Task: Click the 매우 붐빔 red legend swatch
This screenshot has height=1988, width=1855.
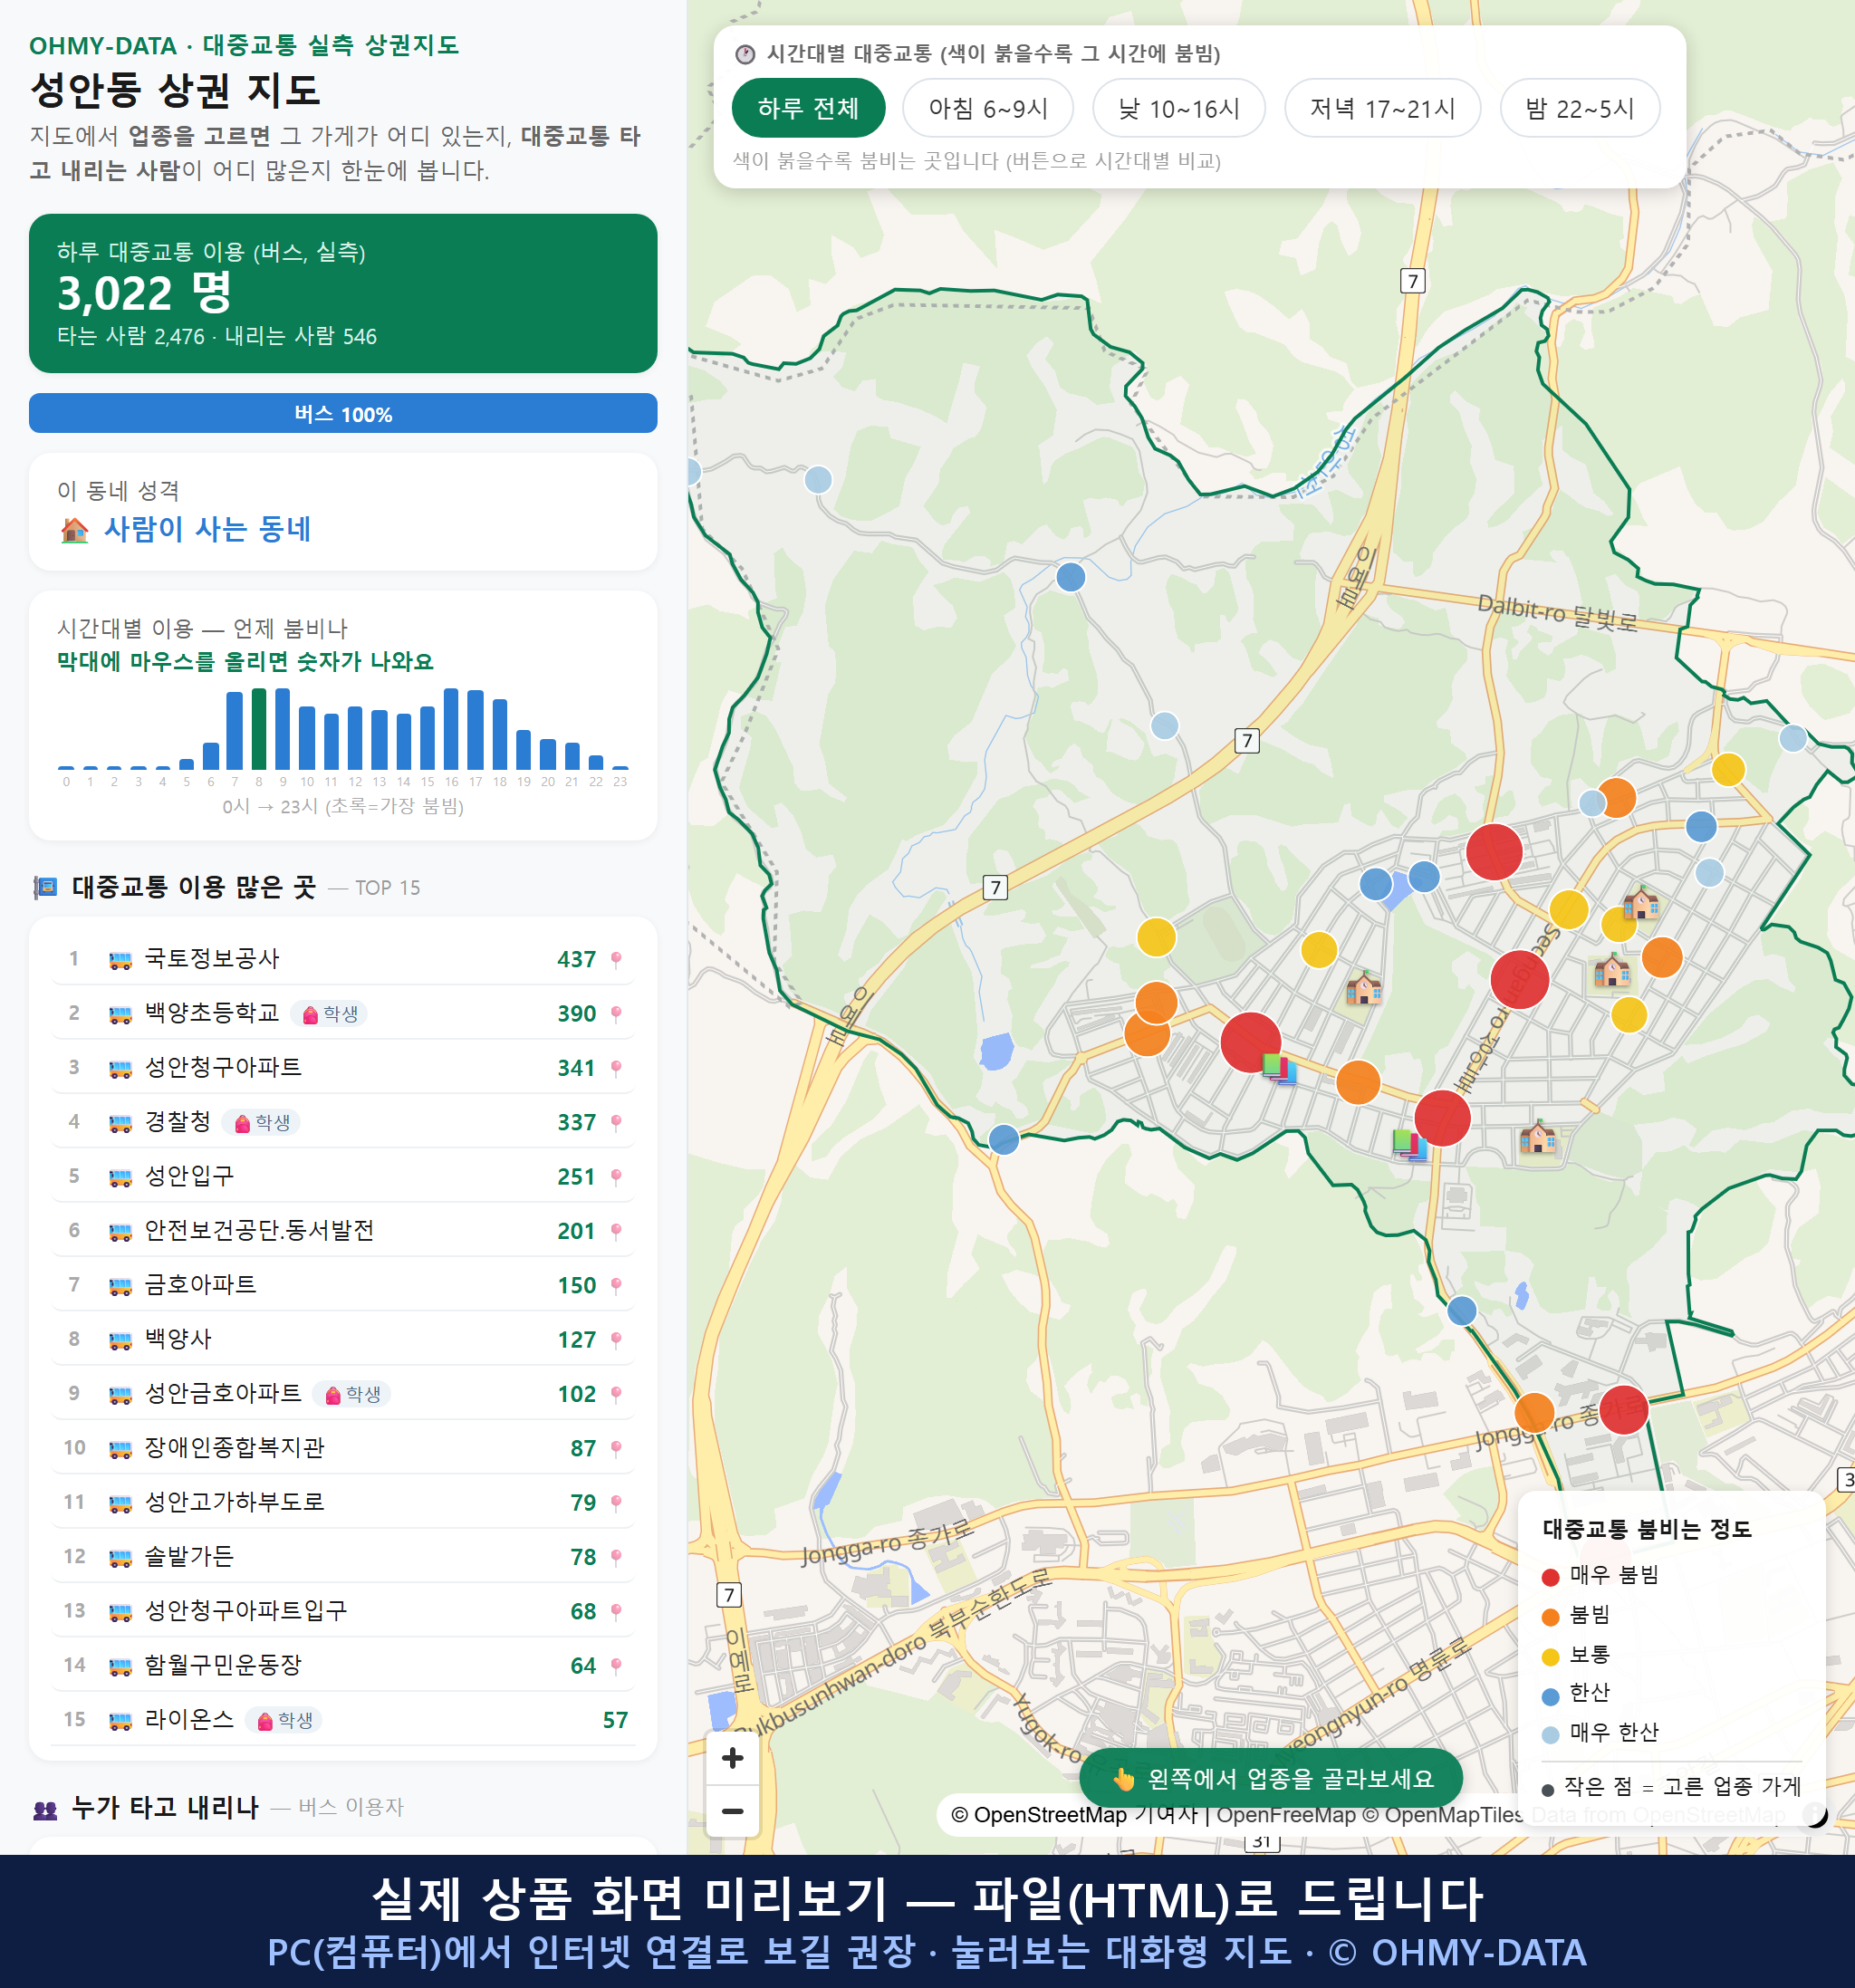Action: 1551,1577
